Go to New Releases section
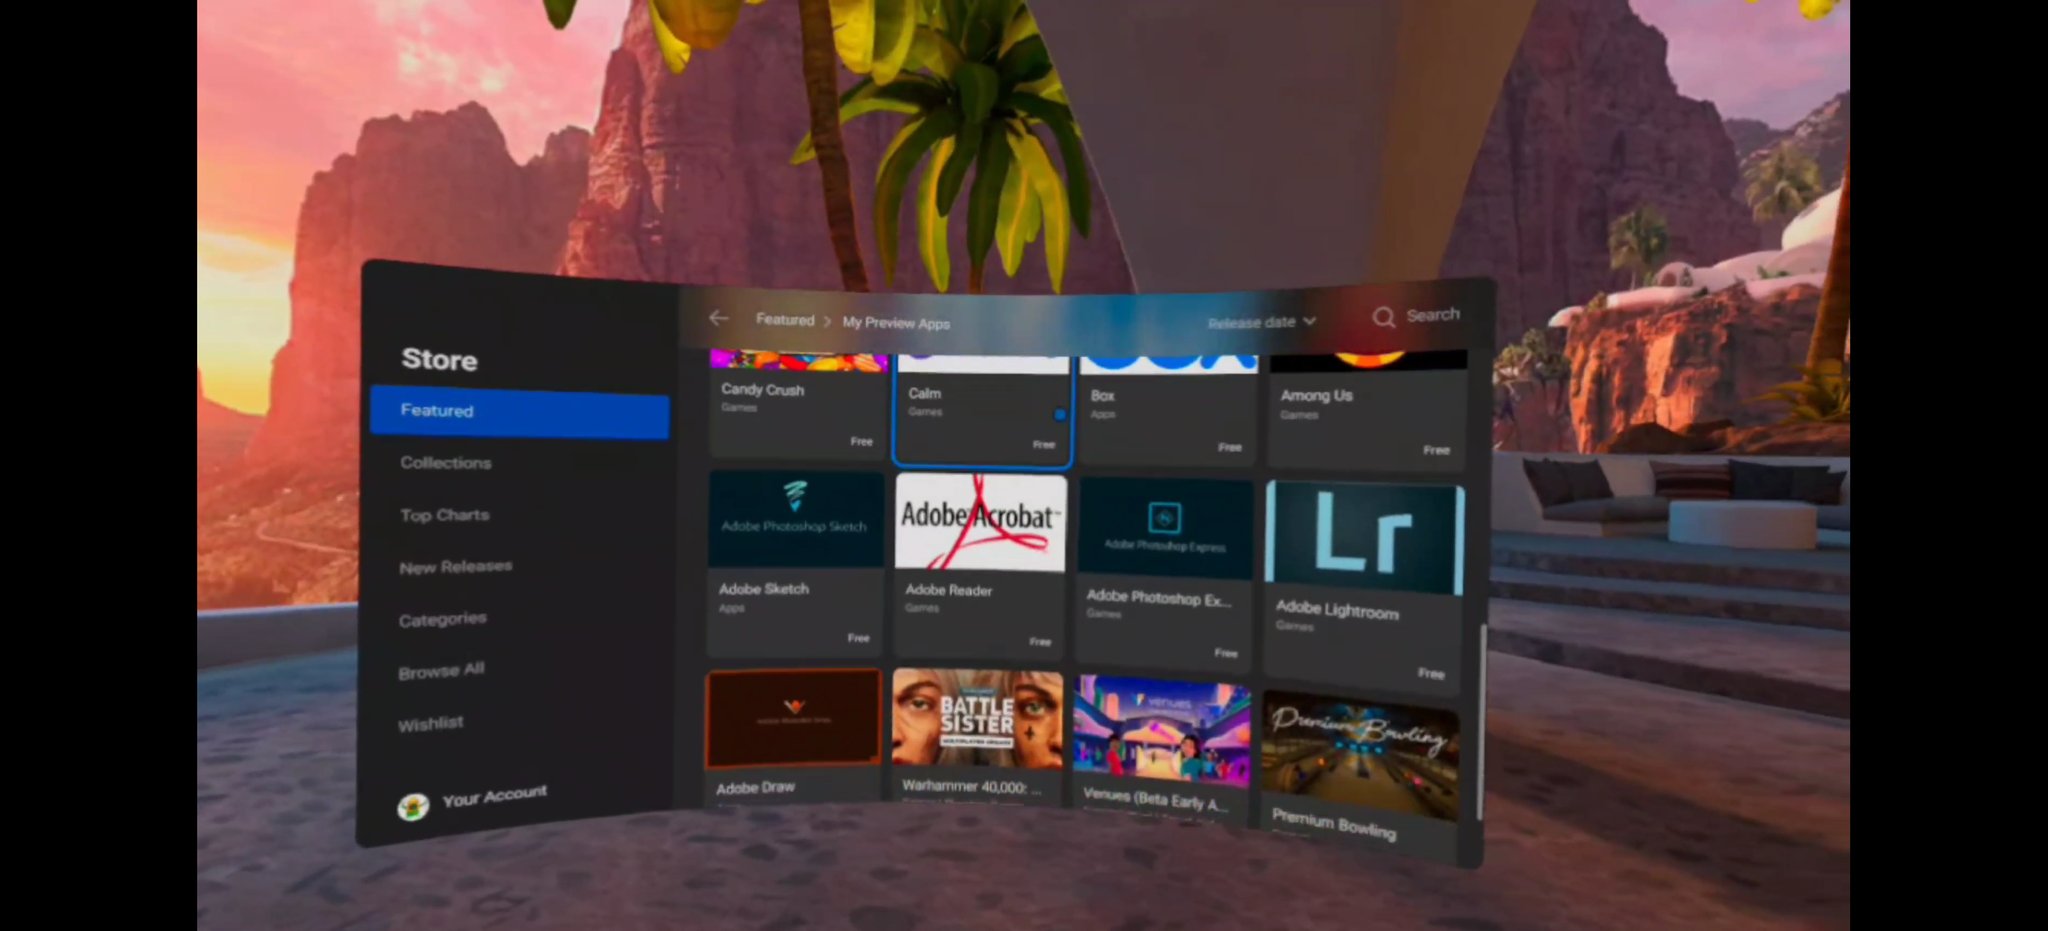This screenshot has height=931, width=2048. [x=455, y=567]
